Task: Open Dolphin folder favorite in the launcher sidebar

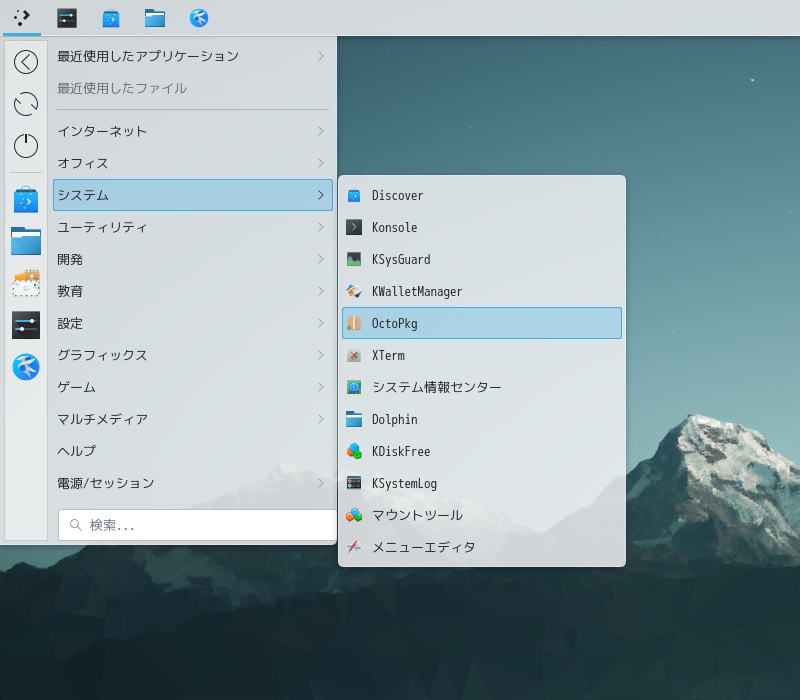Action: tap(26, 241)
